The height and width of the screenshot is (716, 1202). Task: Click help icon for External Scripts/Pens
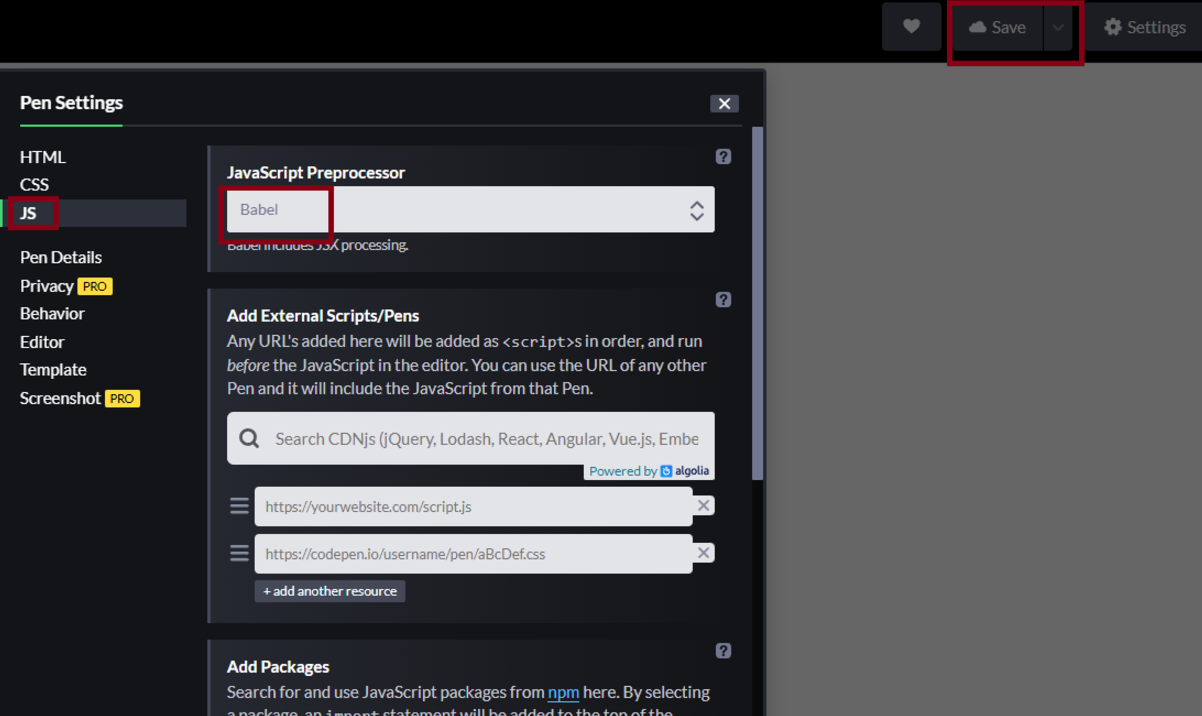(x=723, y=300)
